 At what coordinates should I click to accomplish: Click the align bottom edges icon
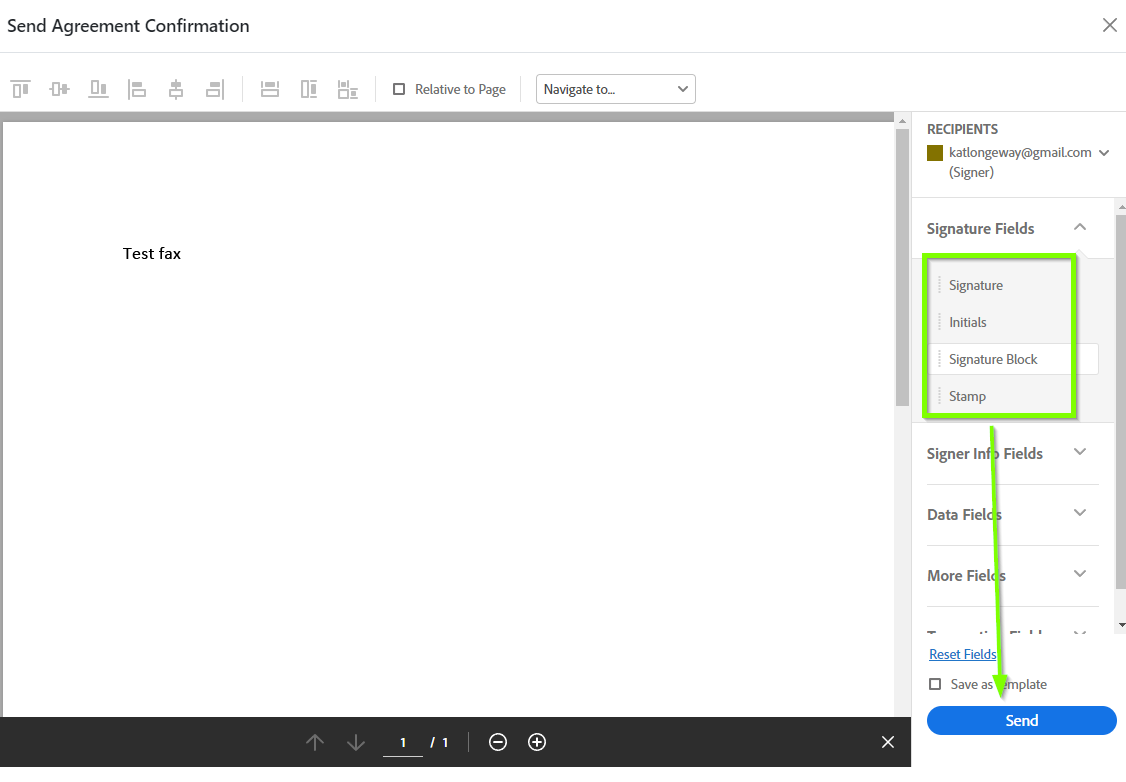[98, 89]
